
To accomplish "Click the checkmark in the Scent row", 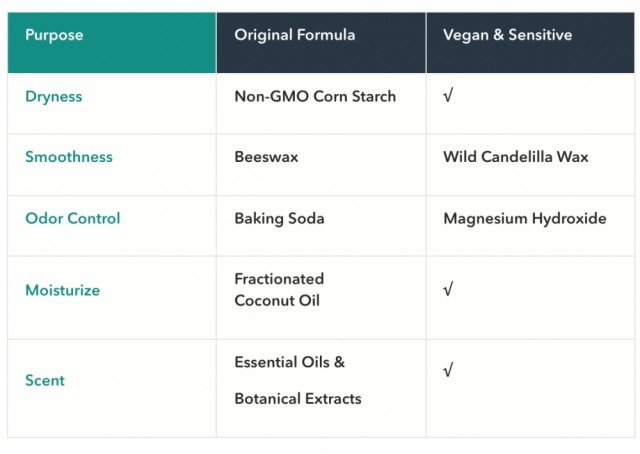I will (x=448, y=370).
